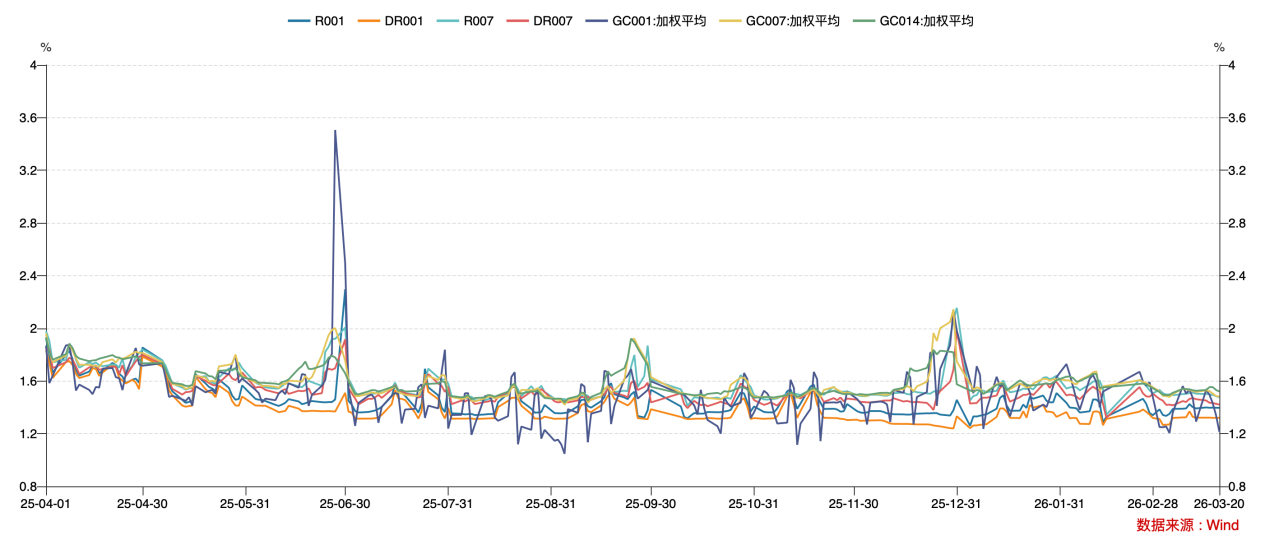Toggle the GC001:加权平均 legend entry
This screenshot has height=545, width=1265.
(x=659, y=20)
